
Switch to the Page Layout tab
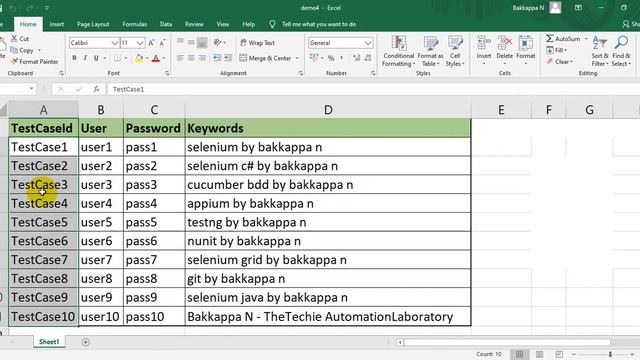click(93, 24)
